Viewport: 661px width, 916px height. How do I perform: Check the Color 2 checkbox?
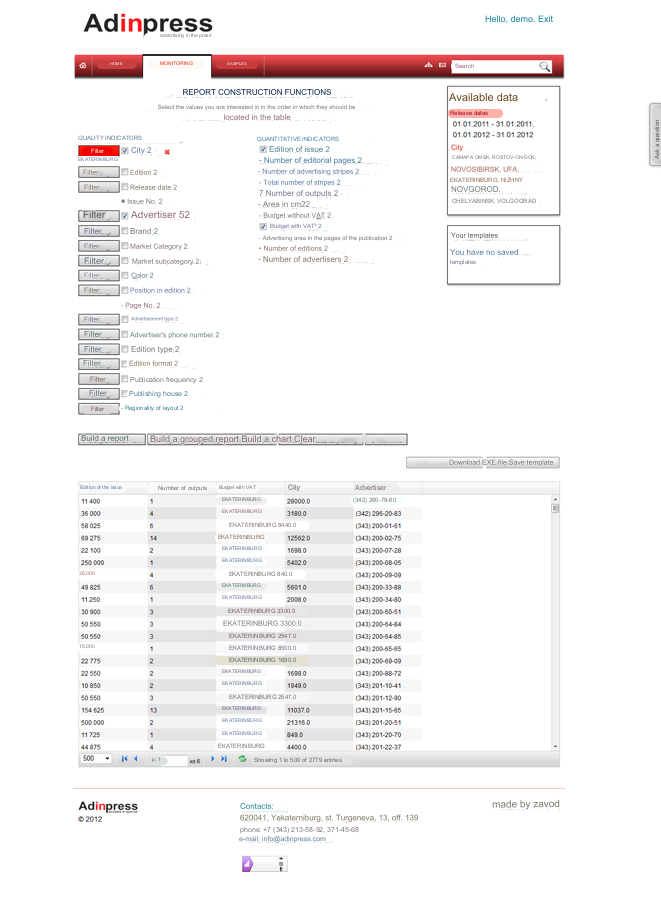coord(125,275)
